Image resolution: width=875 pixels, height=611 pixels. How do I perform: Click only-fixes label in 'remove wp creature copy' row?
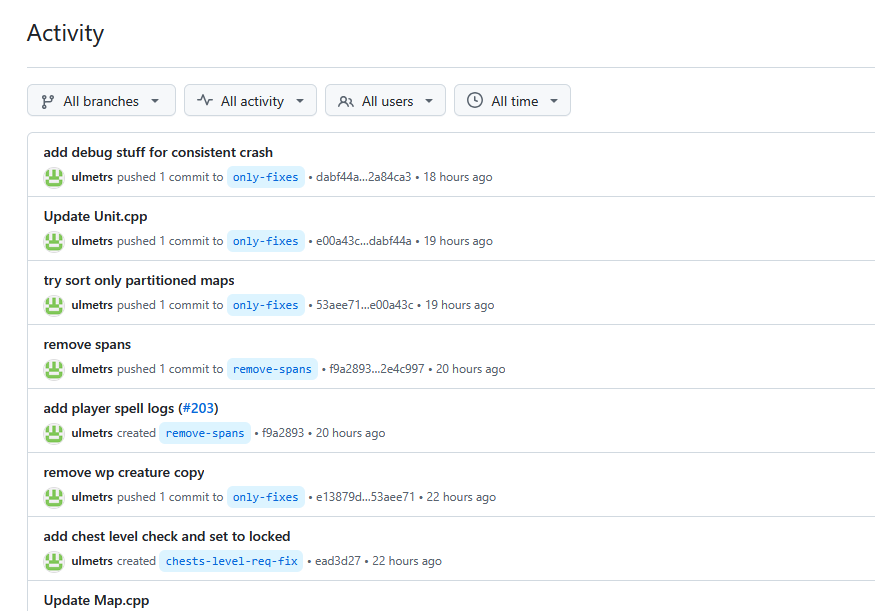coord(266,497)
